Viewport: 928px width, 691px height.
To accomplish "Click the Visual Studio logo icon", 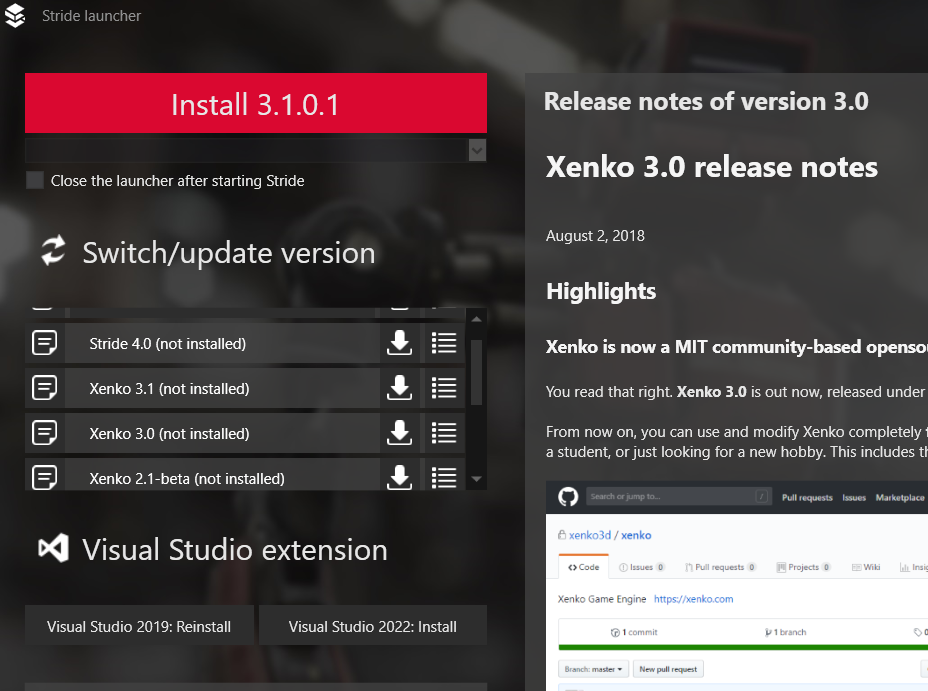I will coord(53,548).
